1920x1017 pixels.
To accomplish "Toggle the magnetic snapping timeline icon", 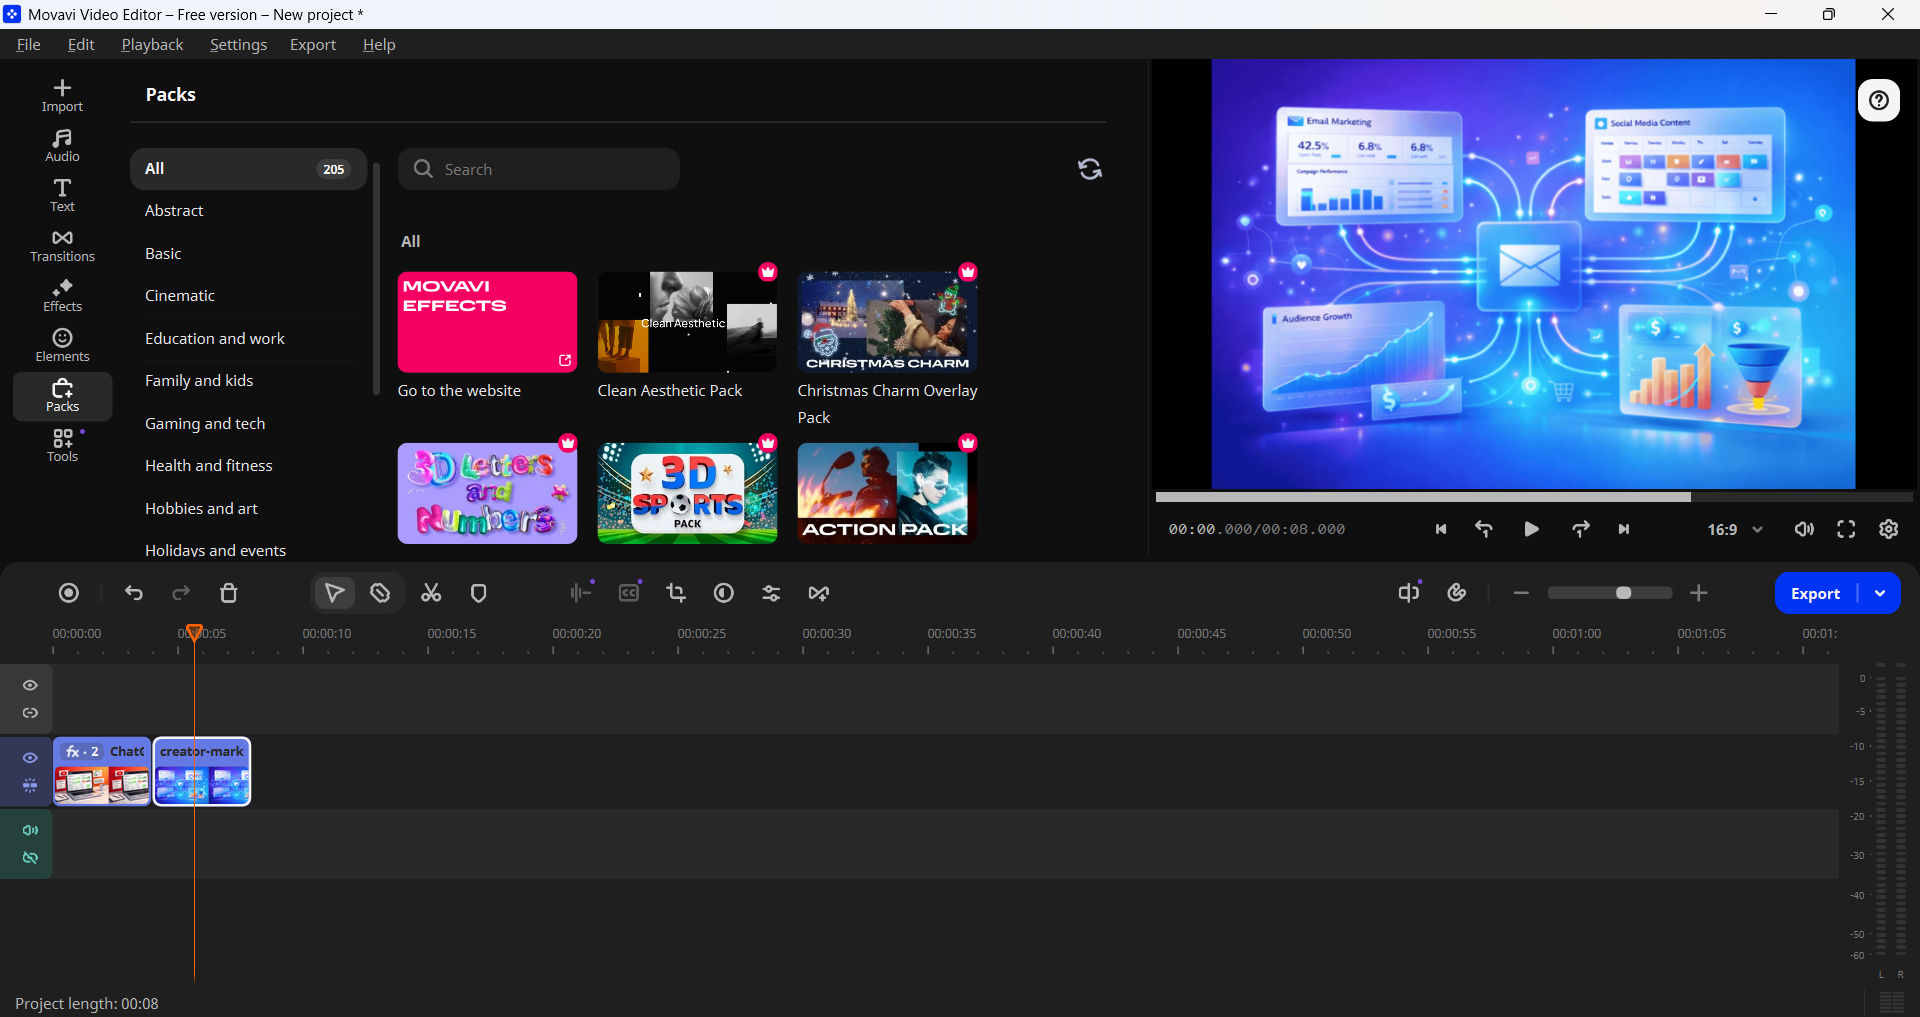I will click(x=1457, y=593).
